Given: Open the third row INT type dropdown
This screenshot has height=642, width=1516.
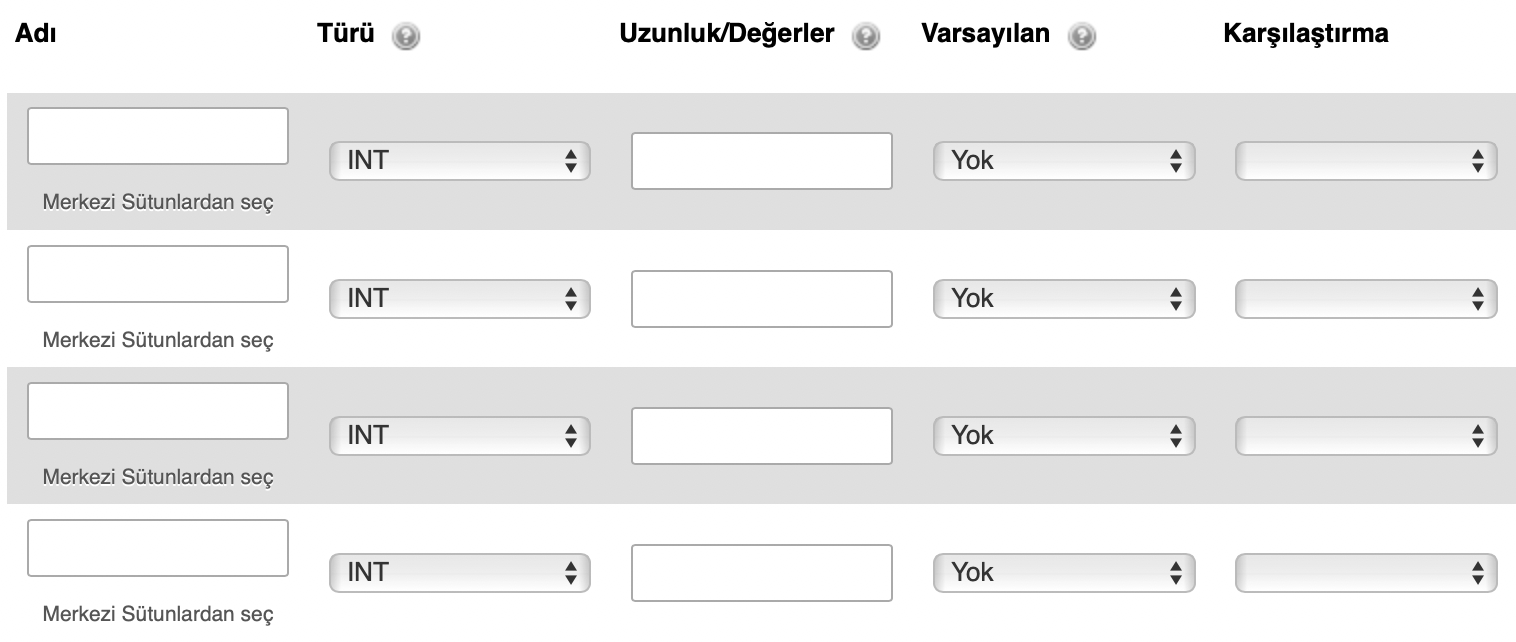Looking at the screenshot, I should (x=459, y=435).
